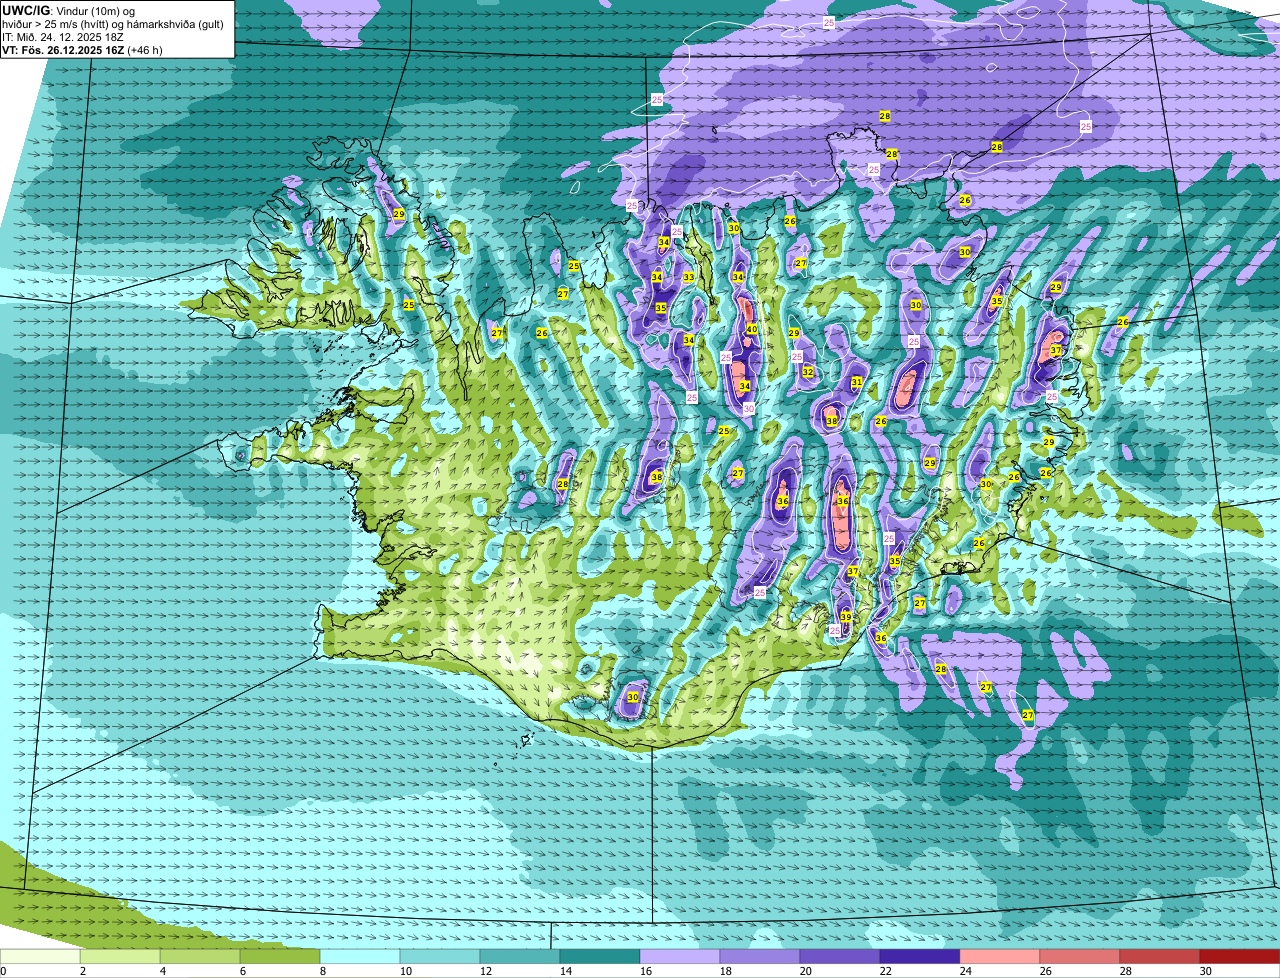Select the 4–6 m/s legend color
1280x978 pixels.
click(200, 956)
